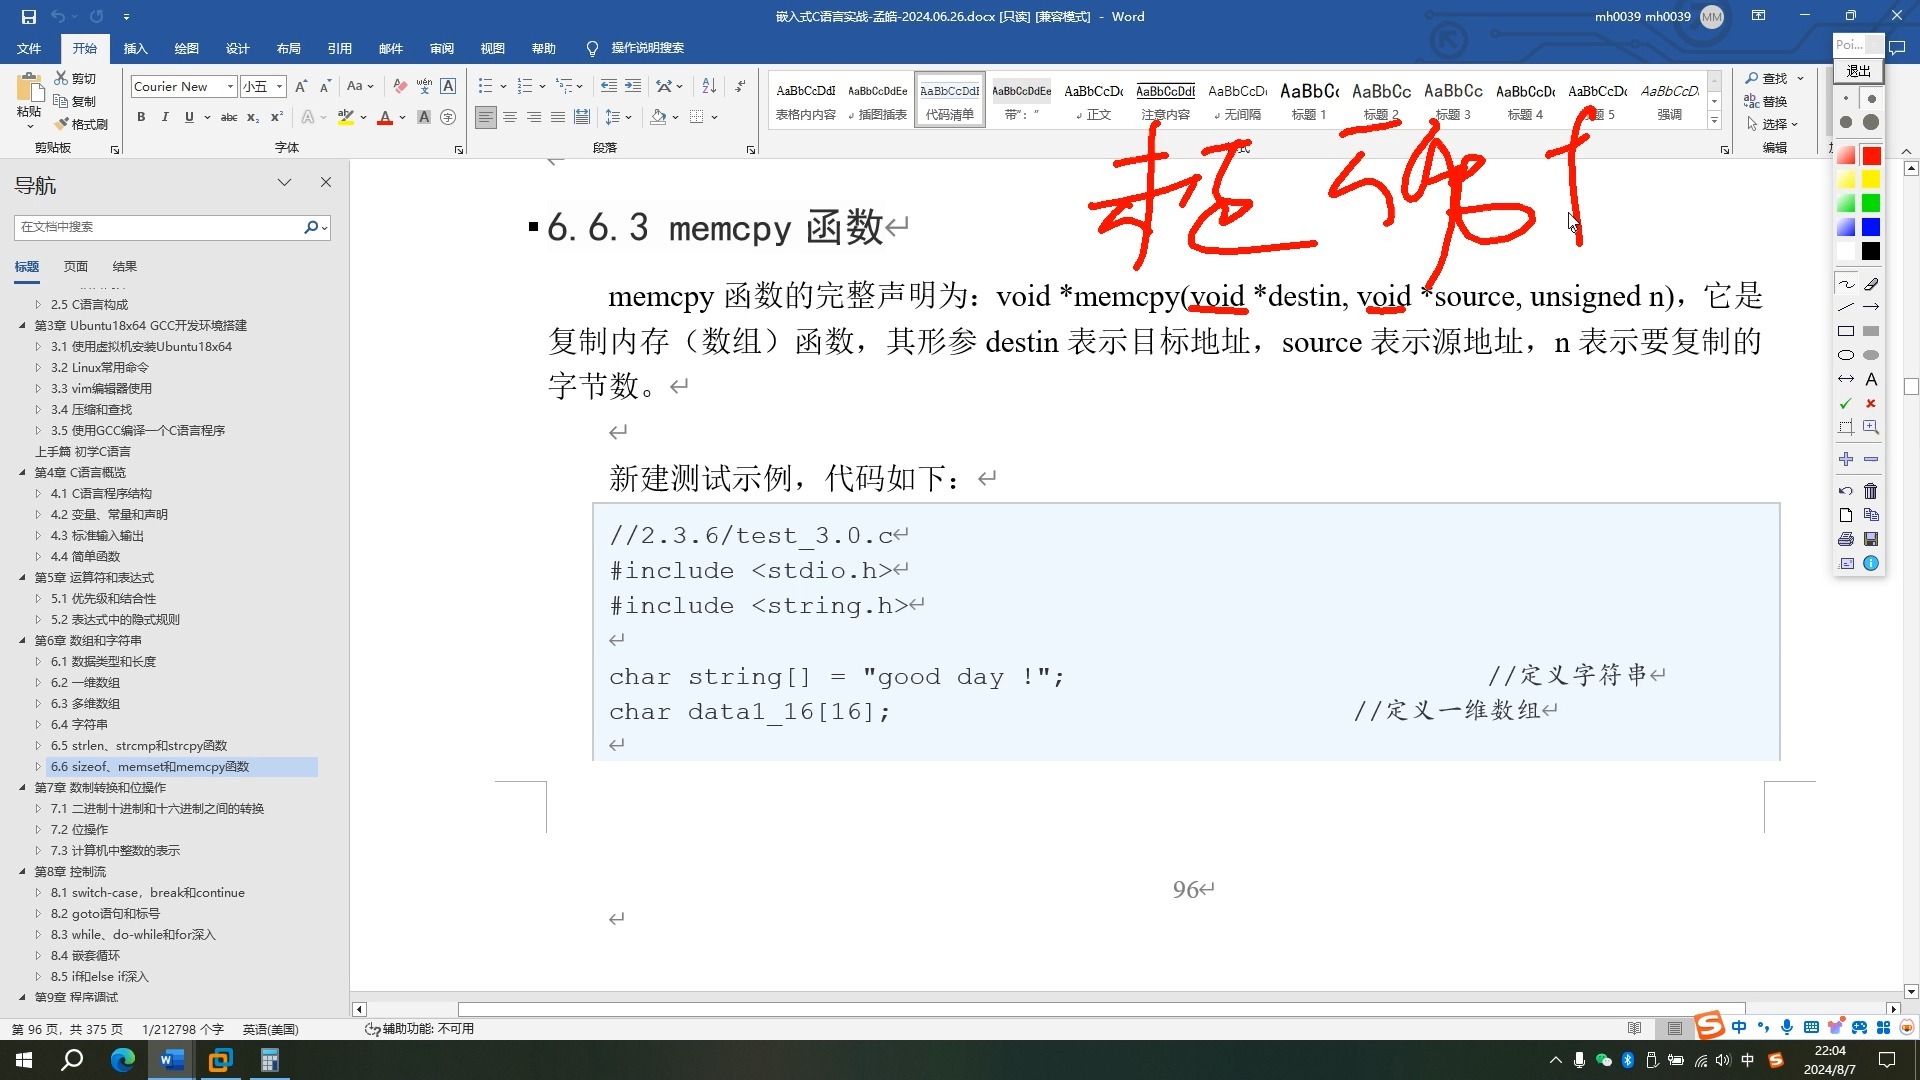The height and width of the screenshot is (1080, 1920).
Task: Open Microsoft Edge from the taskbar
Action: (122, 1060)
